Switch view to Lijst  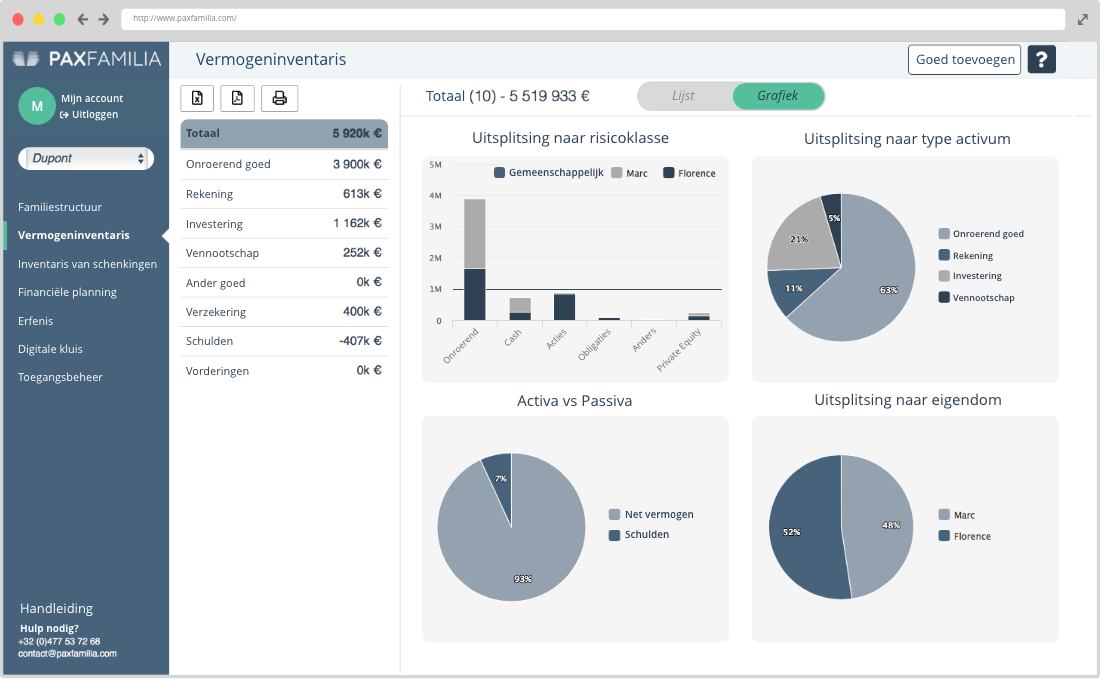click(x=684, y=96)
